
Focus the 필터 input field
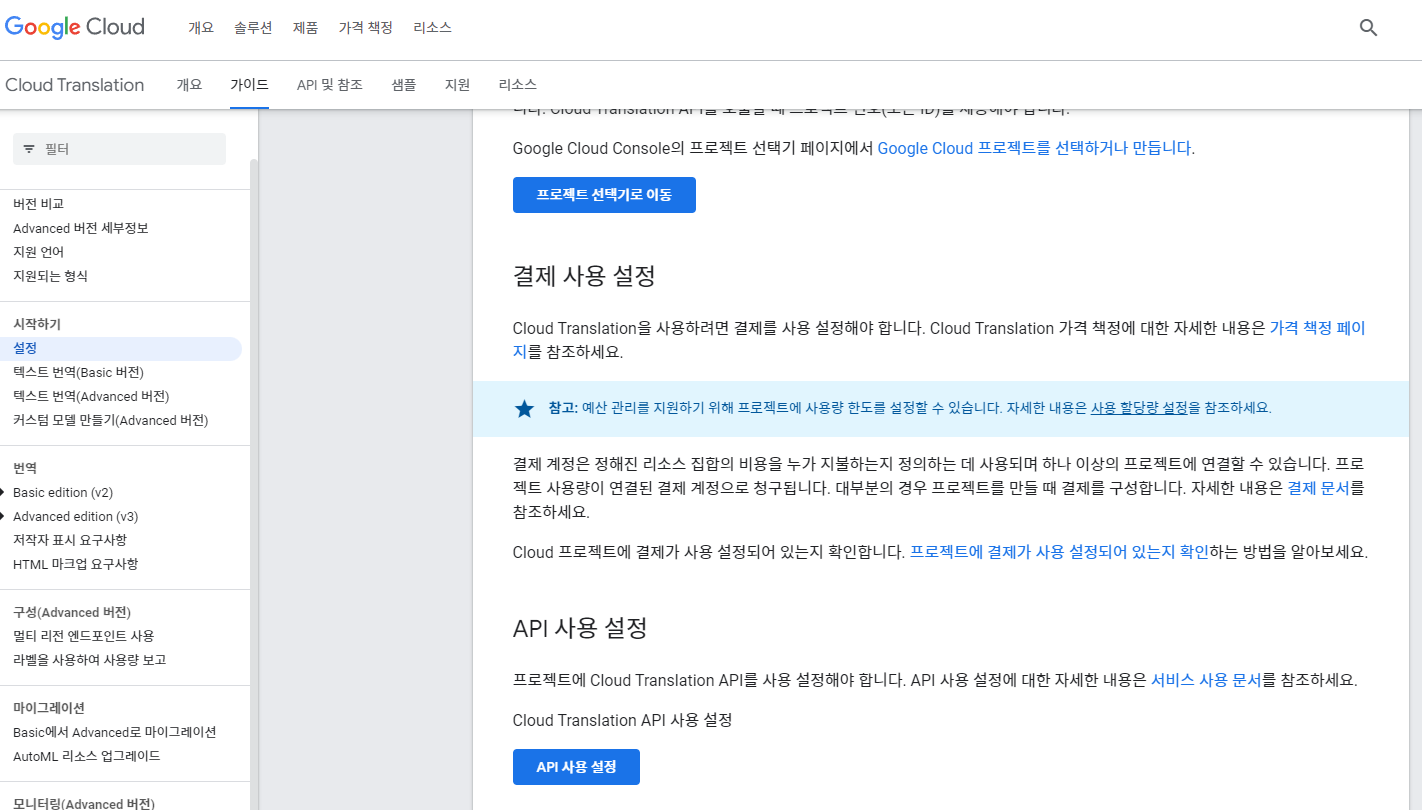[x=119, y=149]
